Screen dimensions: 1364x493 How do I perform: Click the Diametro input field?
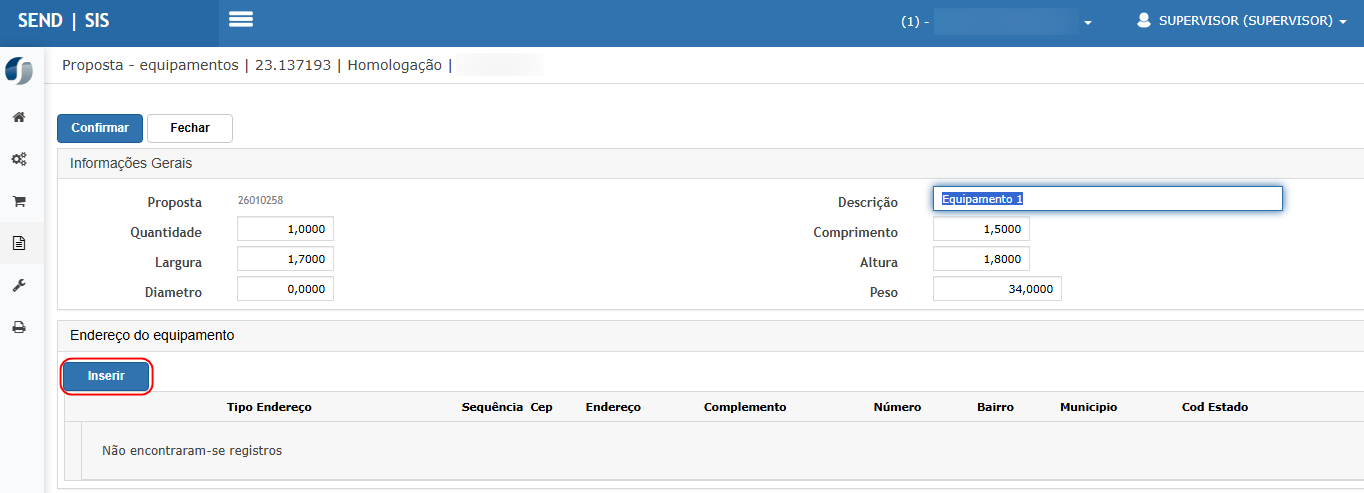285,289
